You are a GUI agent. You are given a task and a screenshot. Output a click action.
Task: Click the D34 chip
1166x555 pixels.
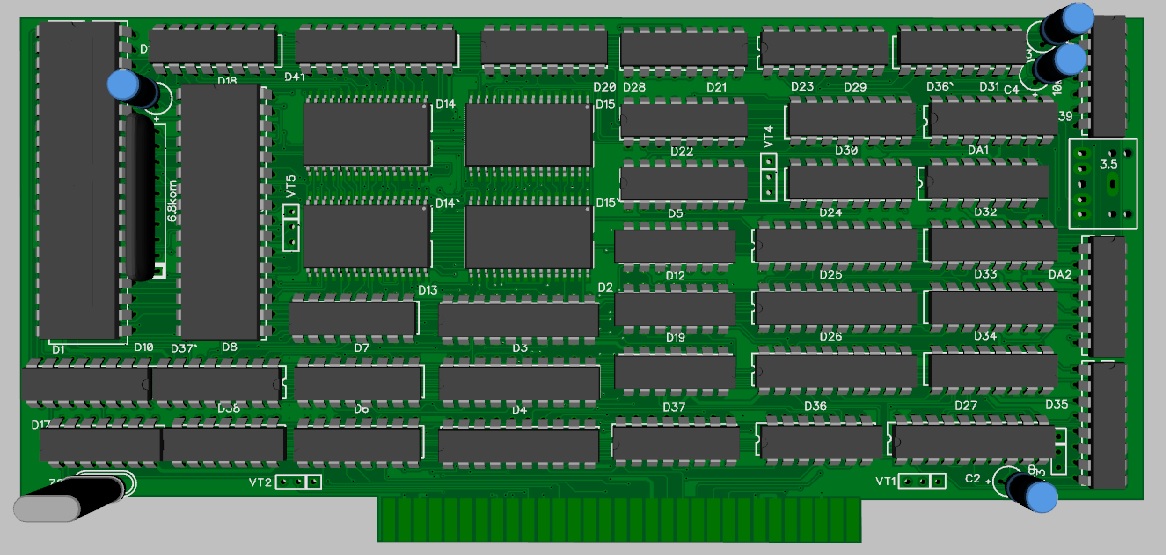pos(992,308)
